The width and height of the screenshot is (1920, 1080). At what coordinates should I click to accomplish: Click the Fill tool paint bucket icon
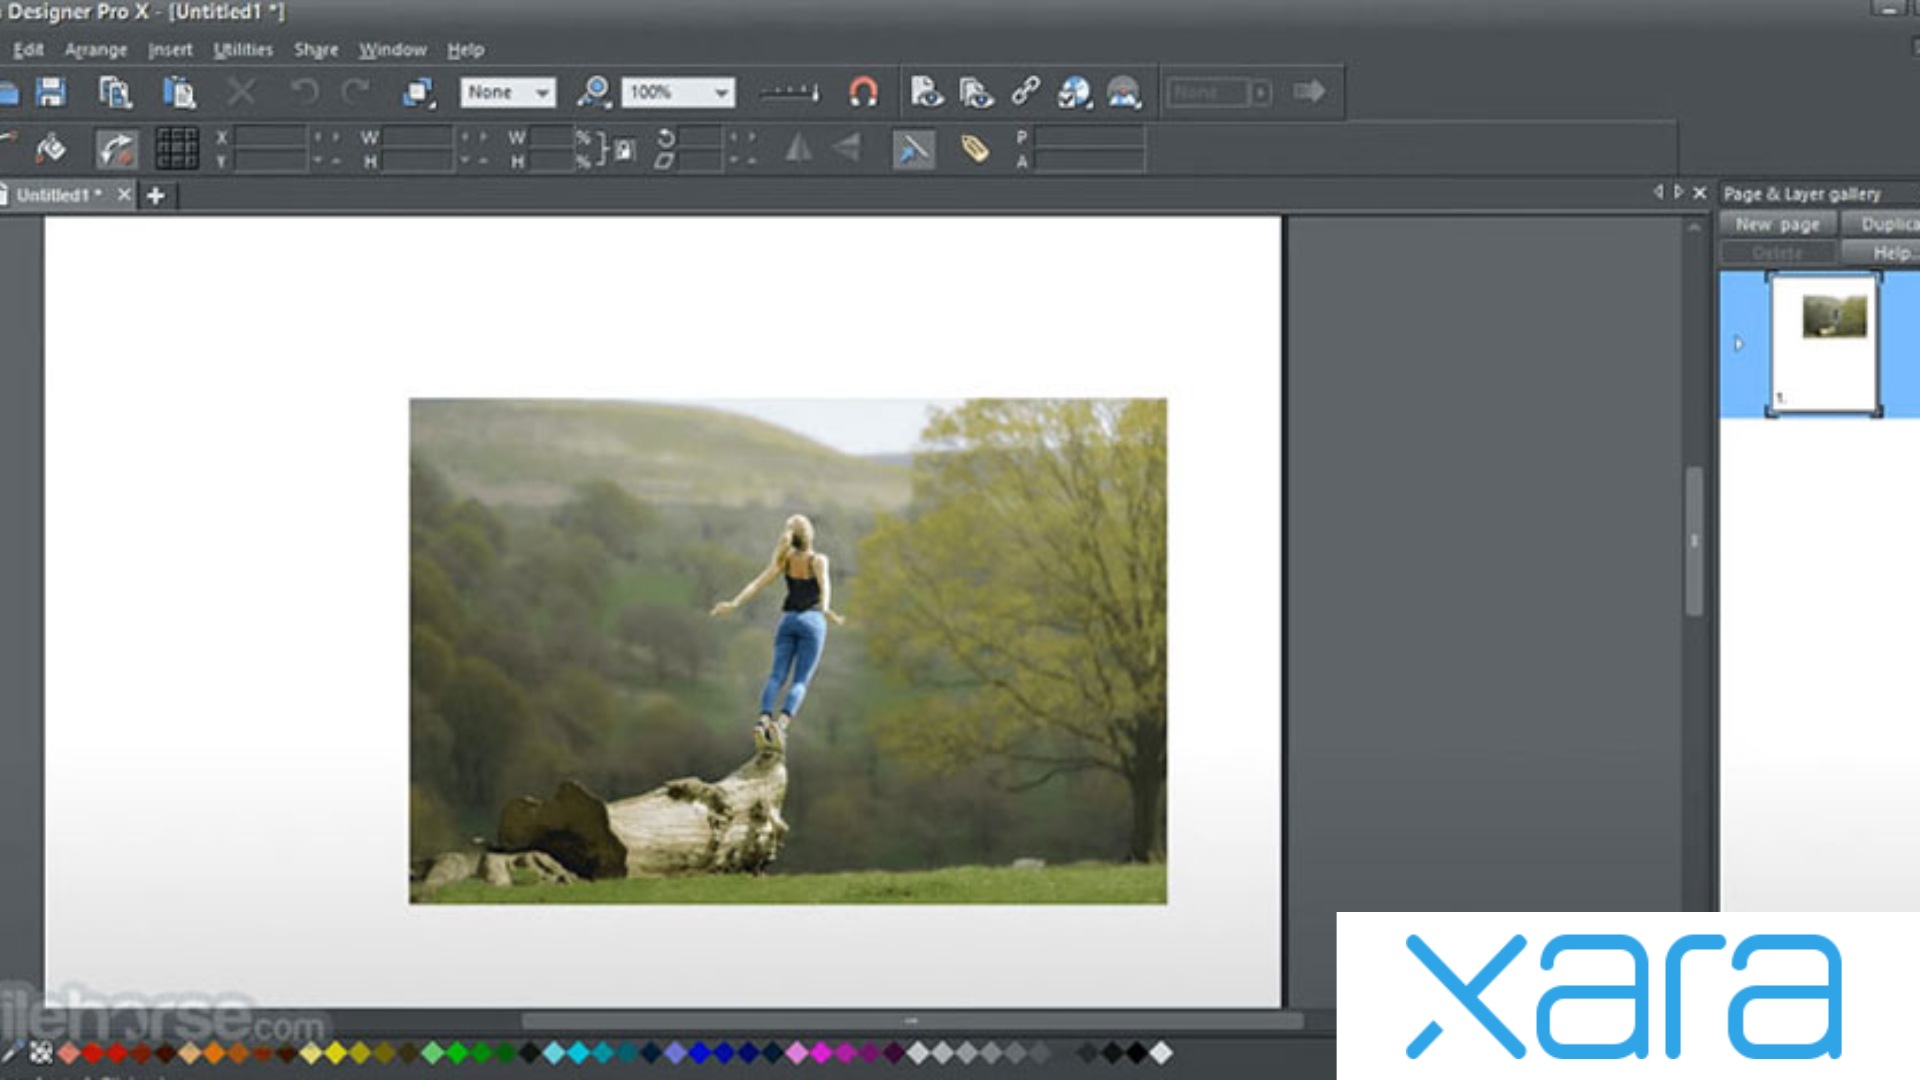52,150
